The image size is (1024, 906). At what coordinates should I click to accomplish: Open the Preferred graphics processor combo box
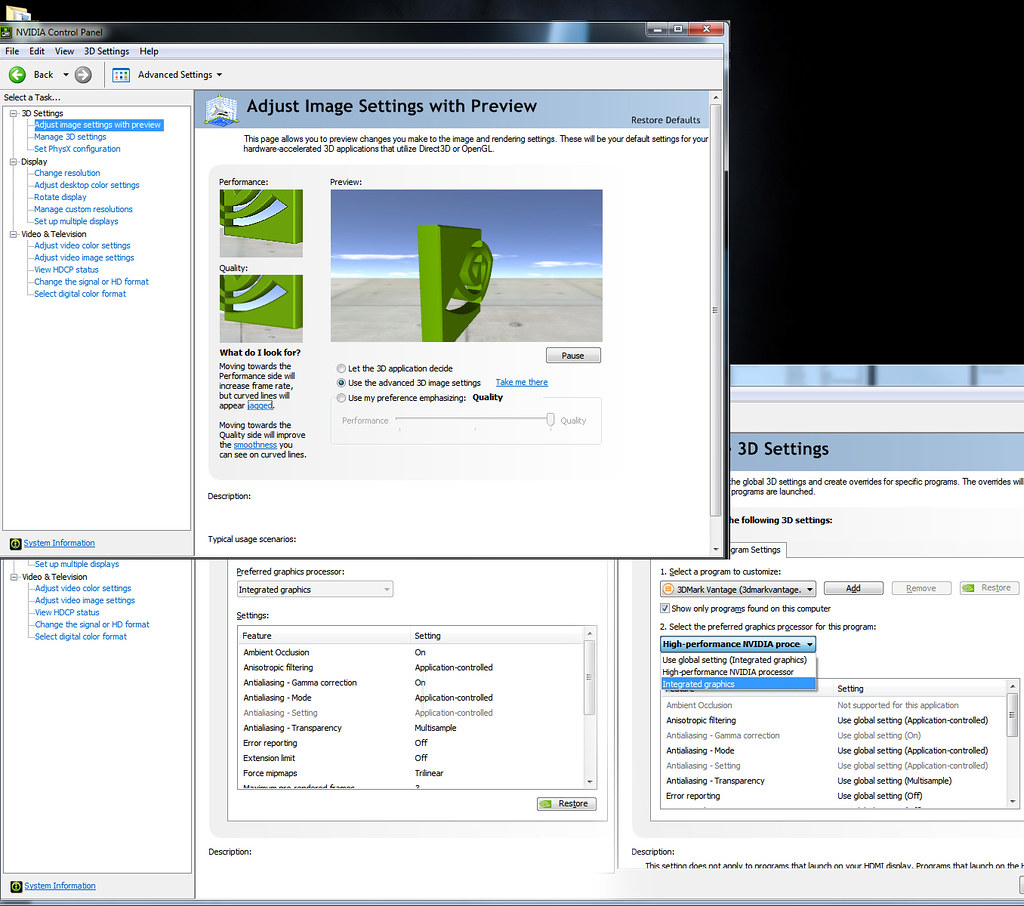click(315, 589)
